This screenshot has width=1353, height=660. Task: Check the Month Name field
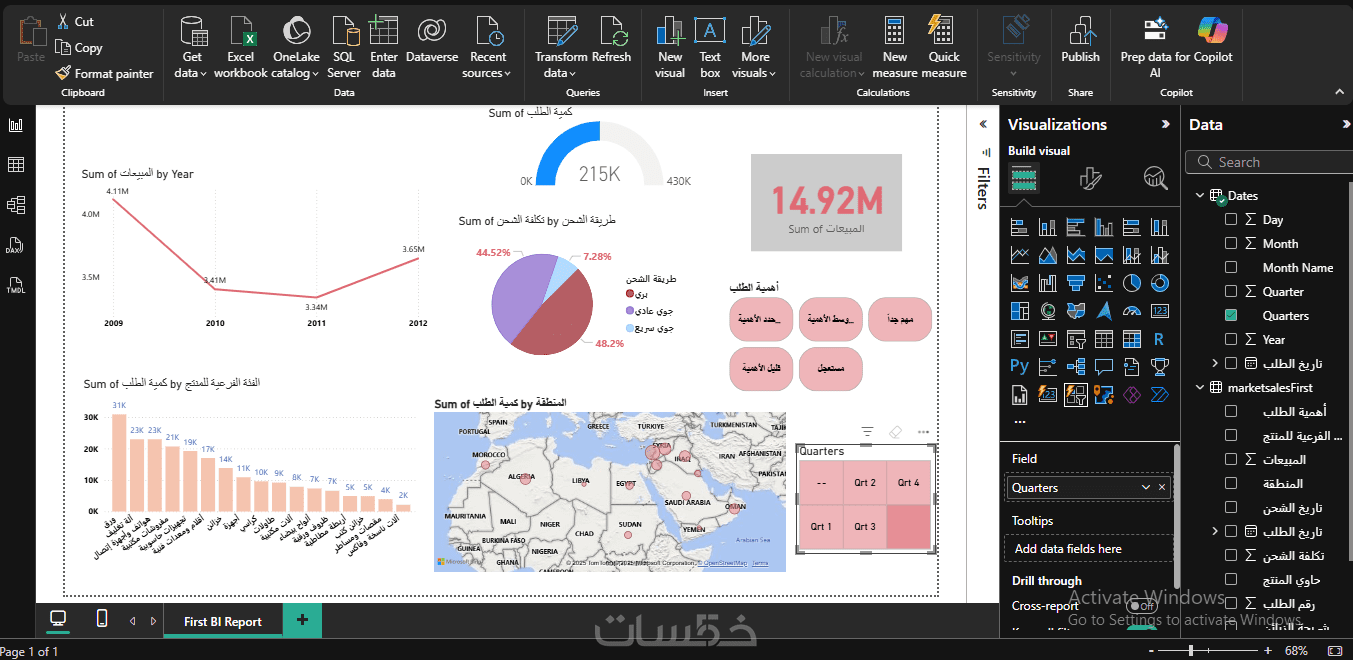(x=1231, y=267)
